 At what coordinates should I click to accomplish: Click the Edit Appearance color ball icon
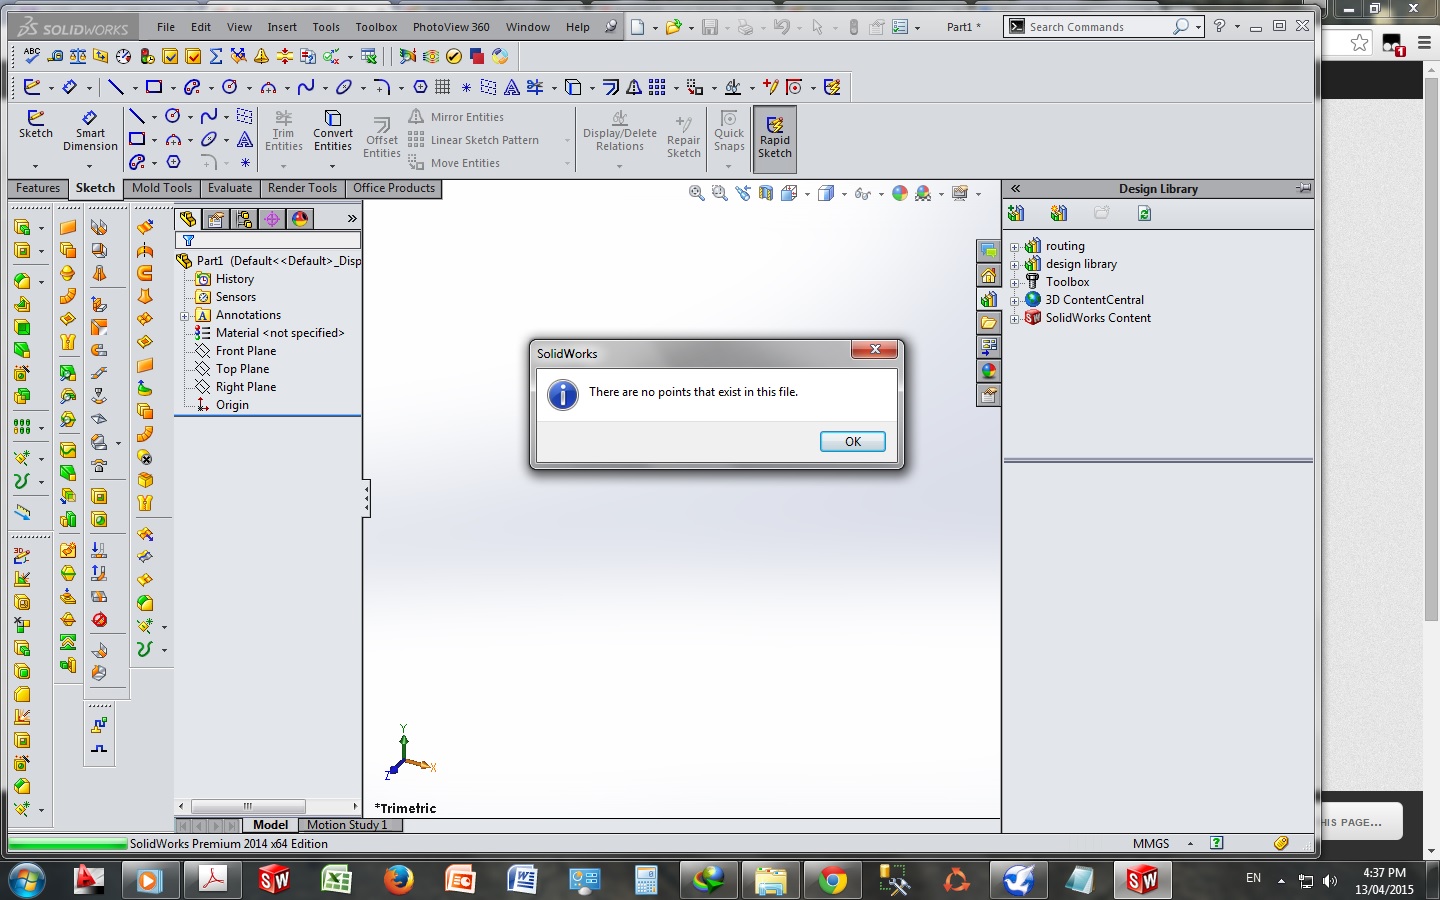[x=900, y=193]
